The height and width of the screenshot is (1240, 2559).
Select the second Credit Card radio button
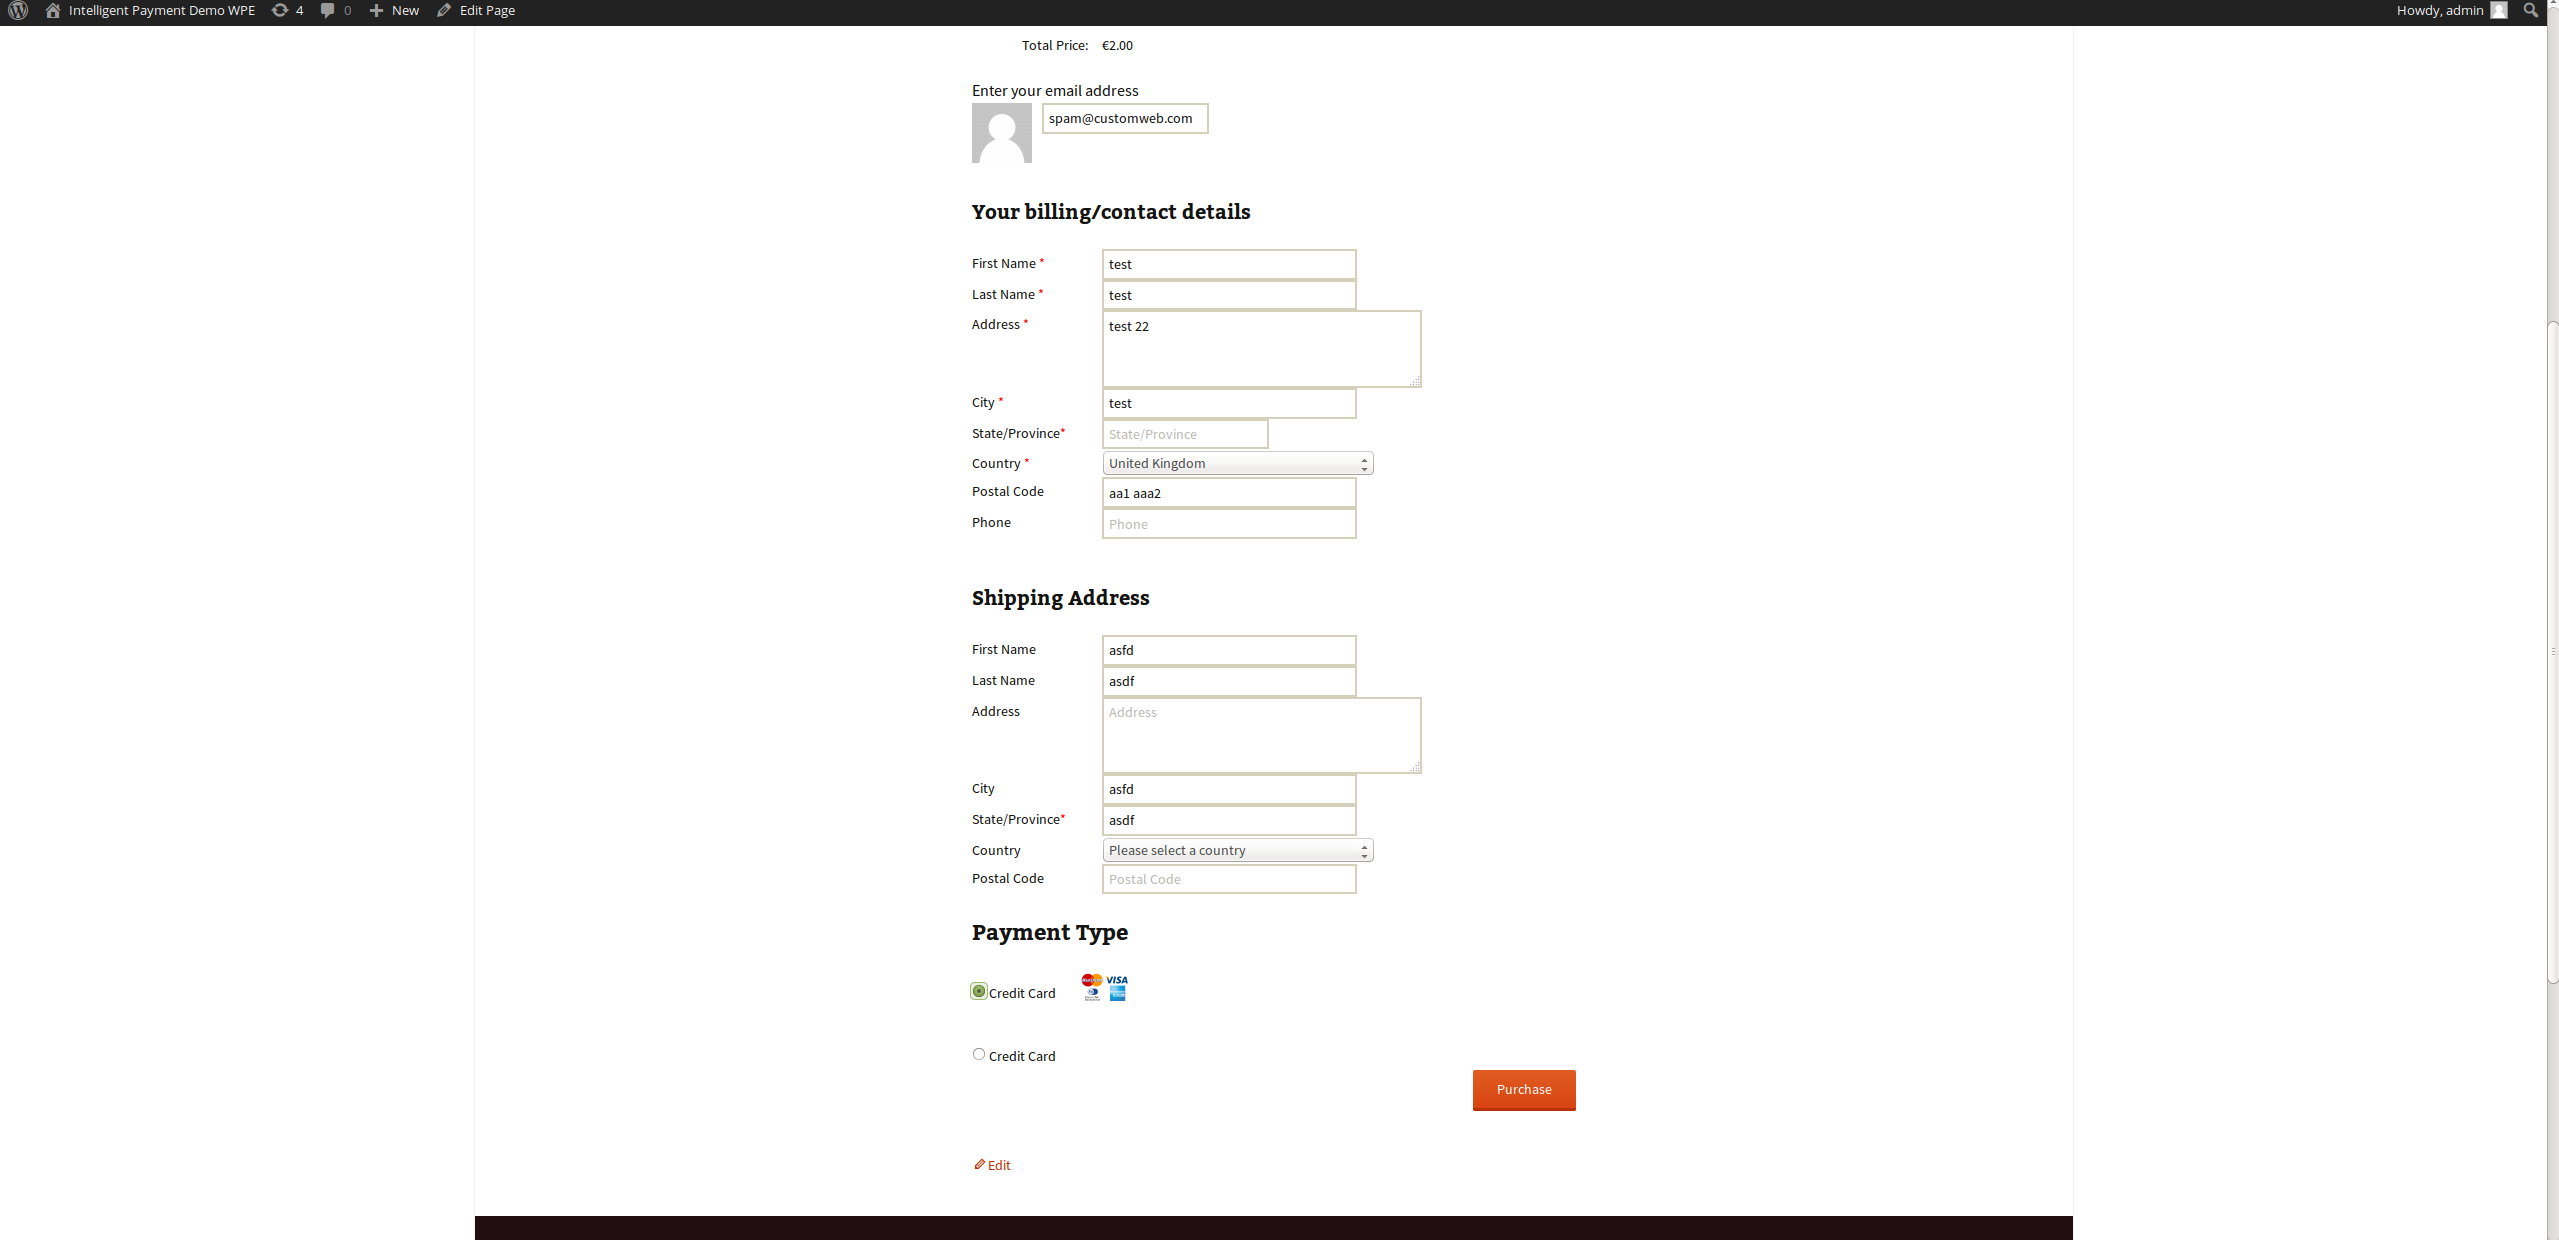tap(979, 1054)
